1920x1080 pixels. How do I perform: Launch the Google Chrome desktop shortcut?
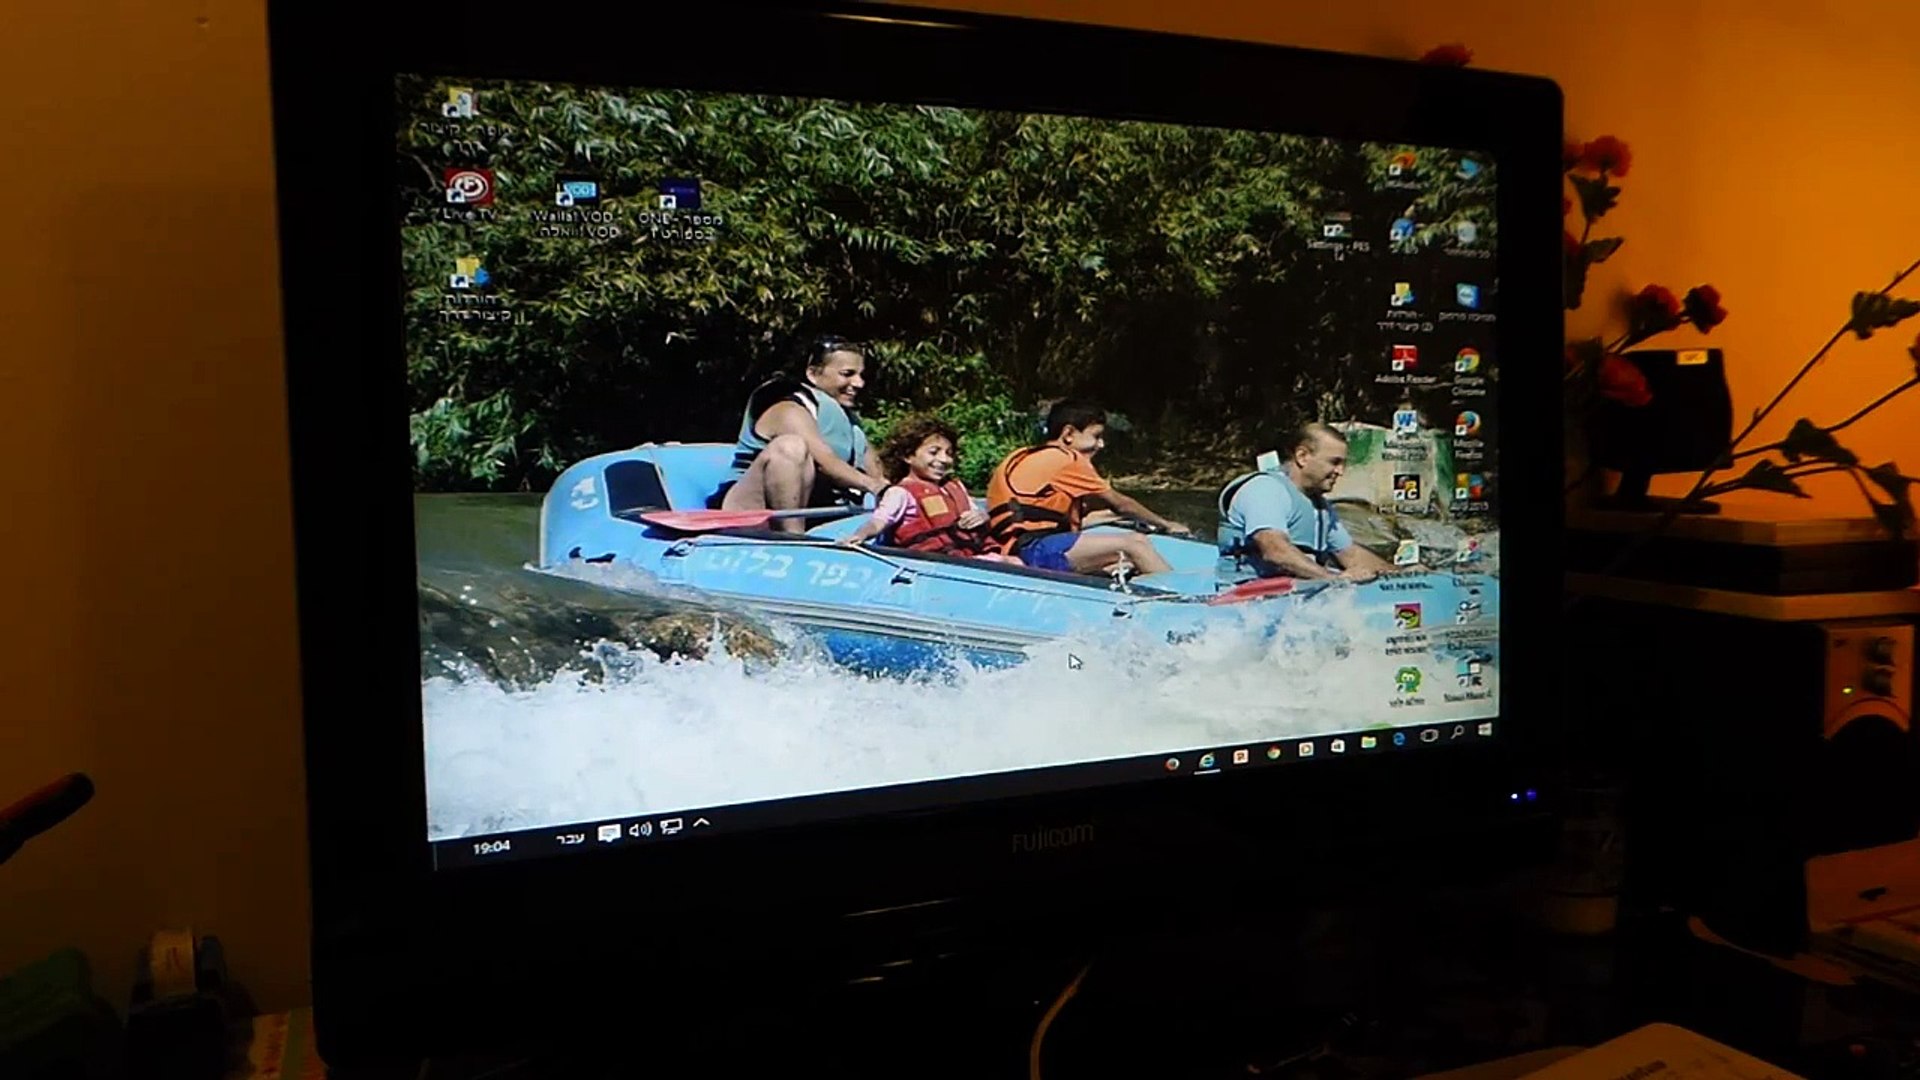point(1468,360)
